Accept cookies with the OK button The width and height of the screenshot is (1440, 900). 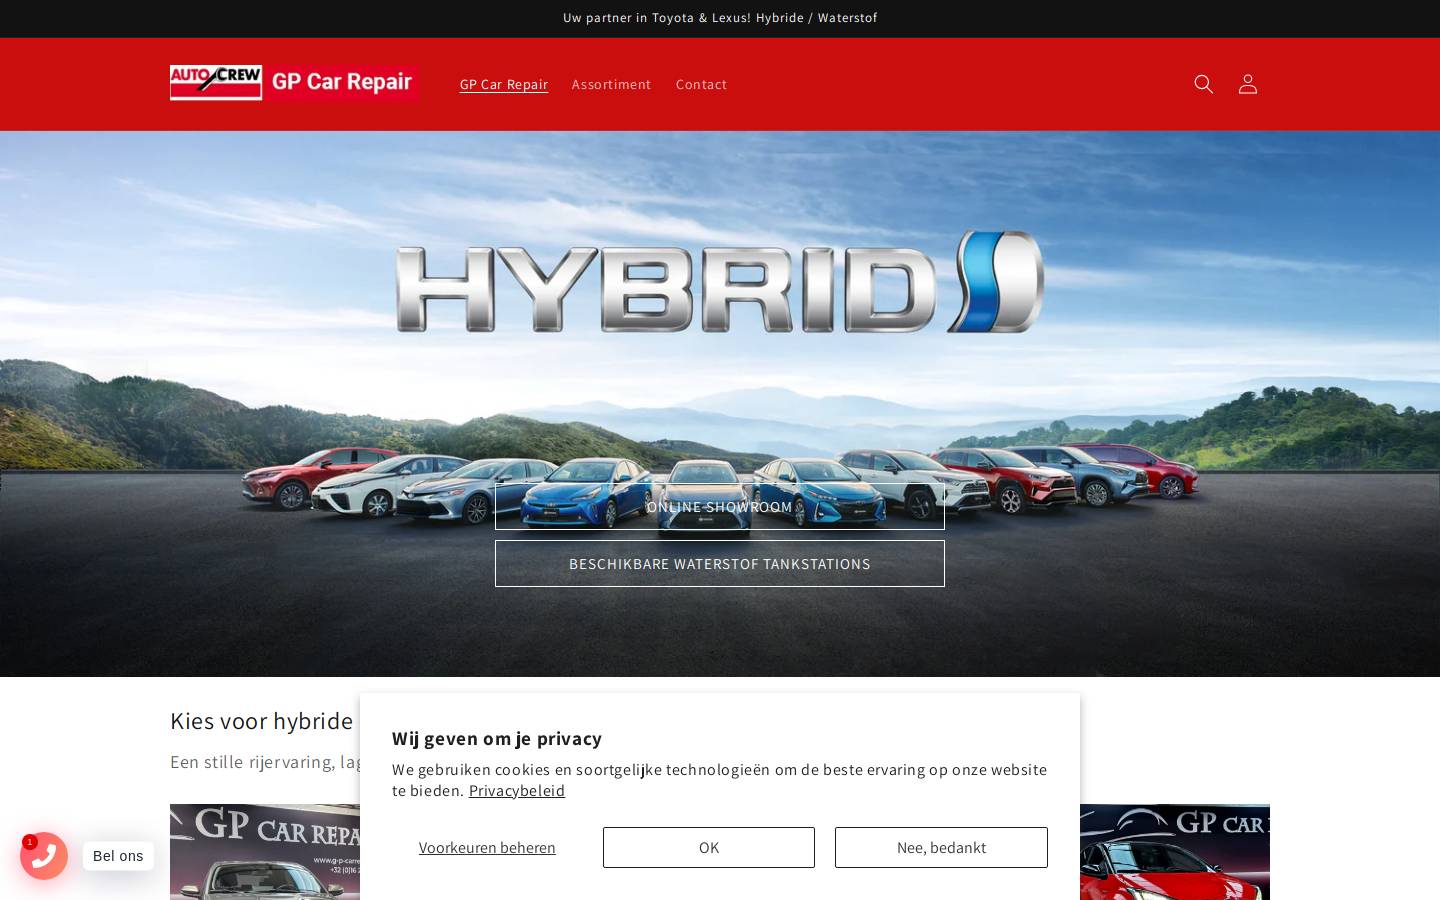click(x=709, y=847)
